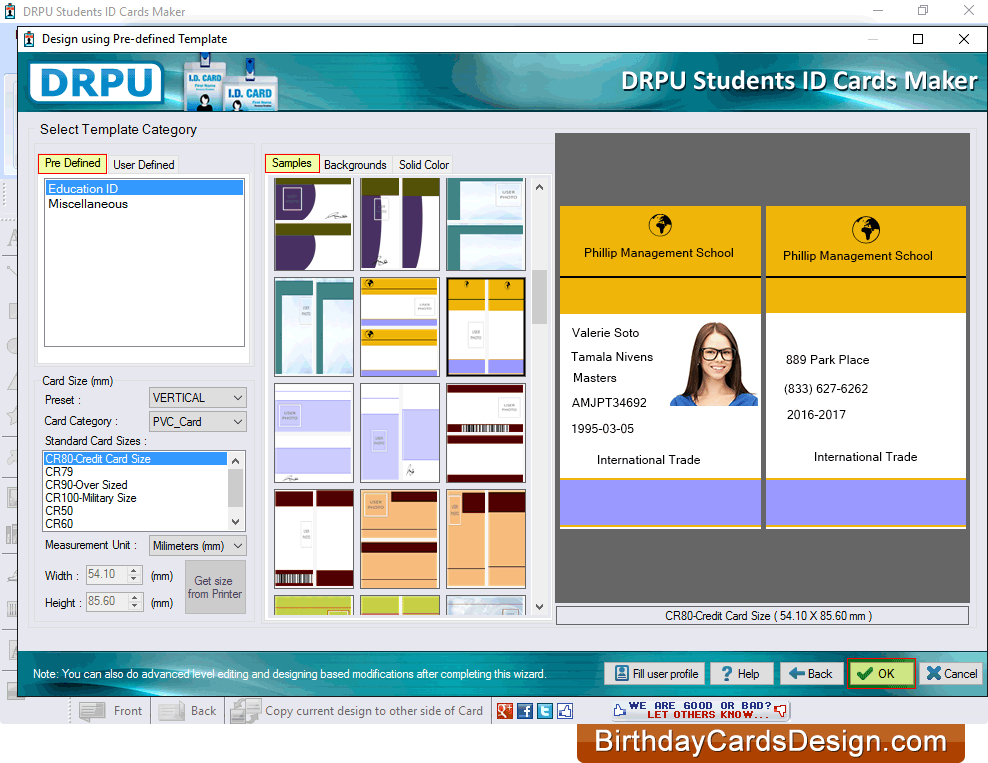
Task: Select the yellow horizontal globe template sample
Action: [399, 327]
